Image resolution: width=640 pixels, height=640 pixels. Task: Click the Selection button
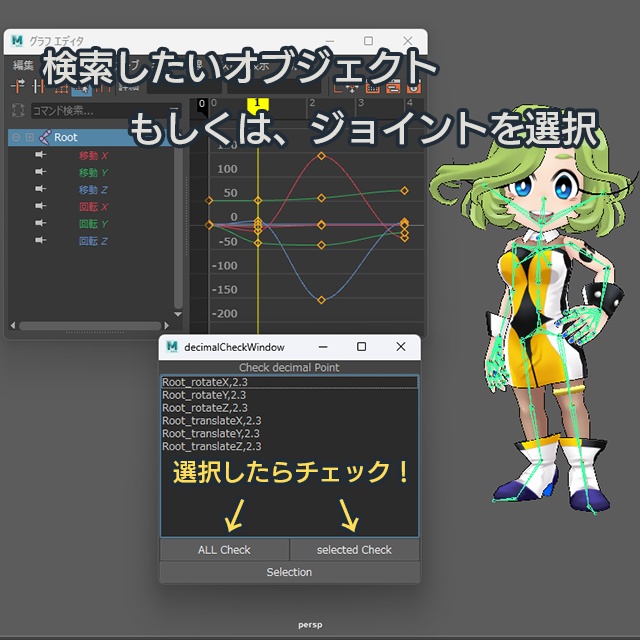(289, 572)
